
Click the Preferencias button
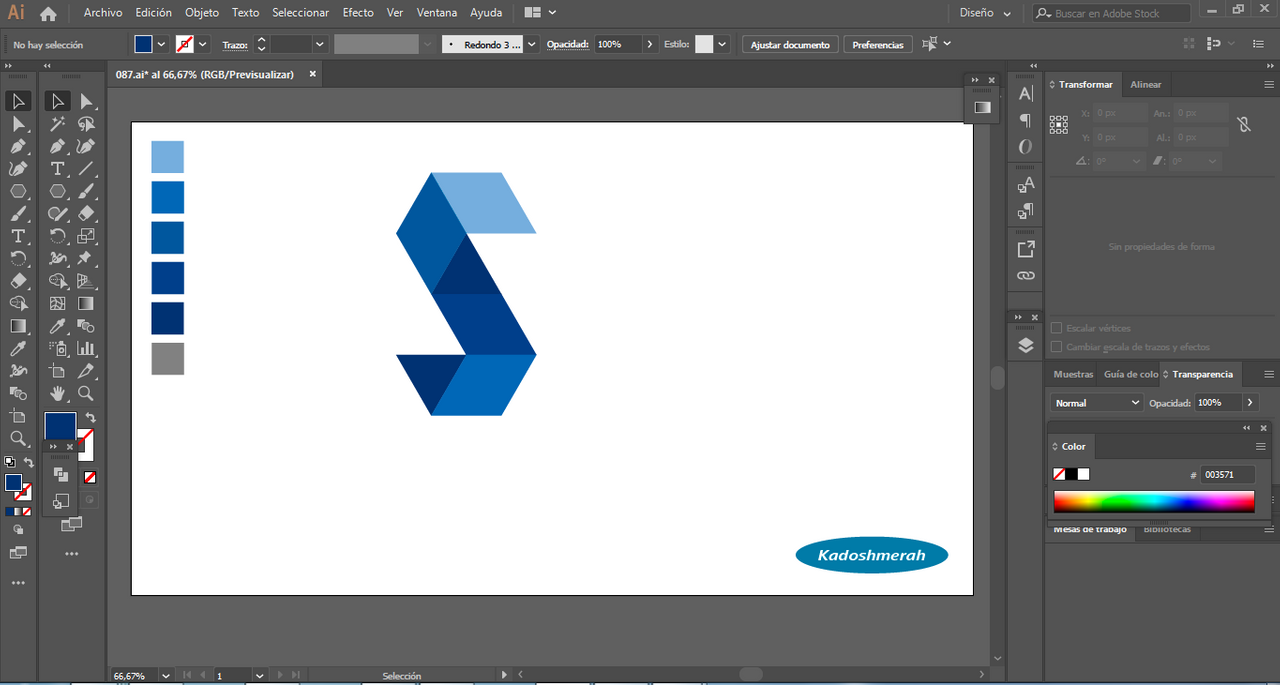click(878, 45)
